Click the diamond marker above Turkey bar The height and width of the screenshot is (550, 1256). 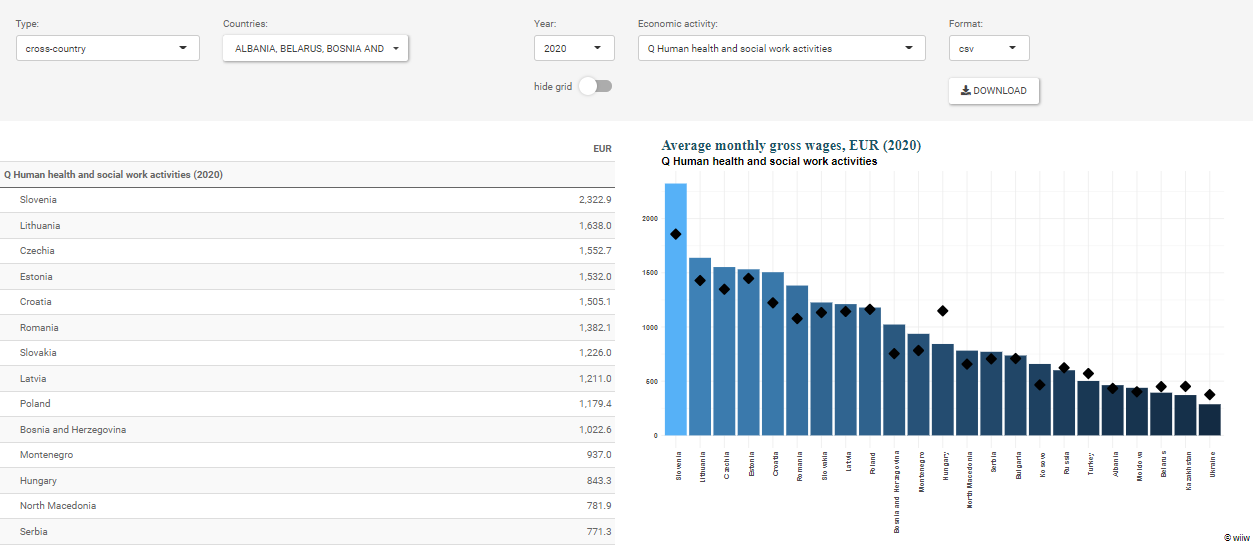coord(1088,374)
